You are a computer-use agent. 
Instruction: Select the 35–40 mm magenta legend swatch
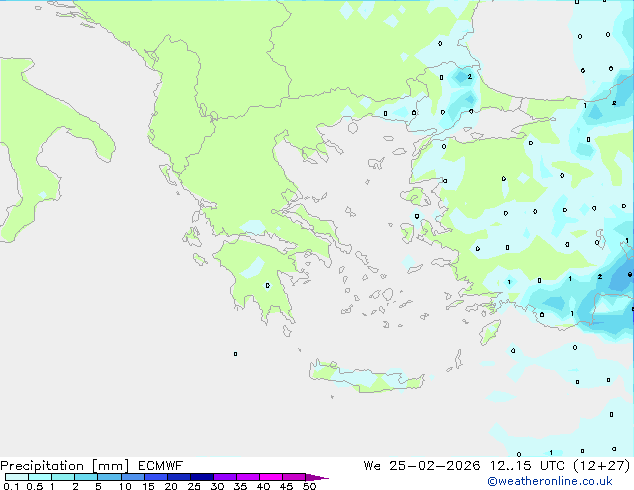[248, 477]
